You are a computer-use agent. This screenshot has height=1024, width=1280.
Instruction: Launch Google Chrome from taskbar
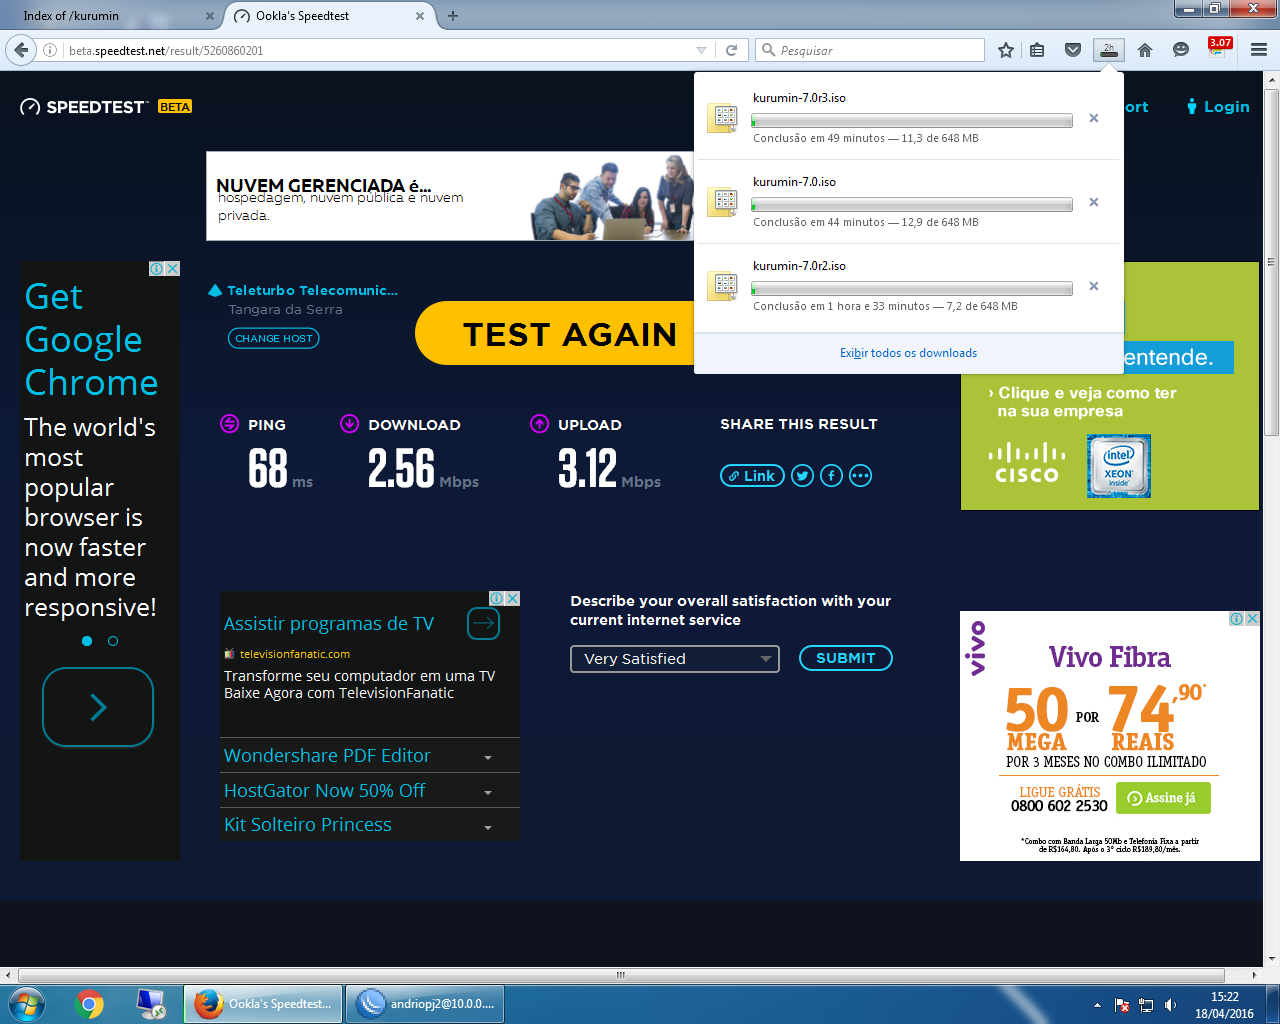(x=89, y=1003)
